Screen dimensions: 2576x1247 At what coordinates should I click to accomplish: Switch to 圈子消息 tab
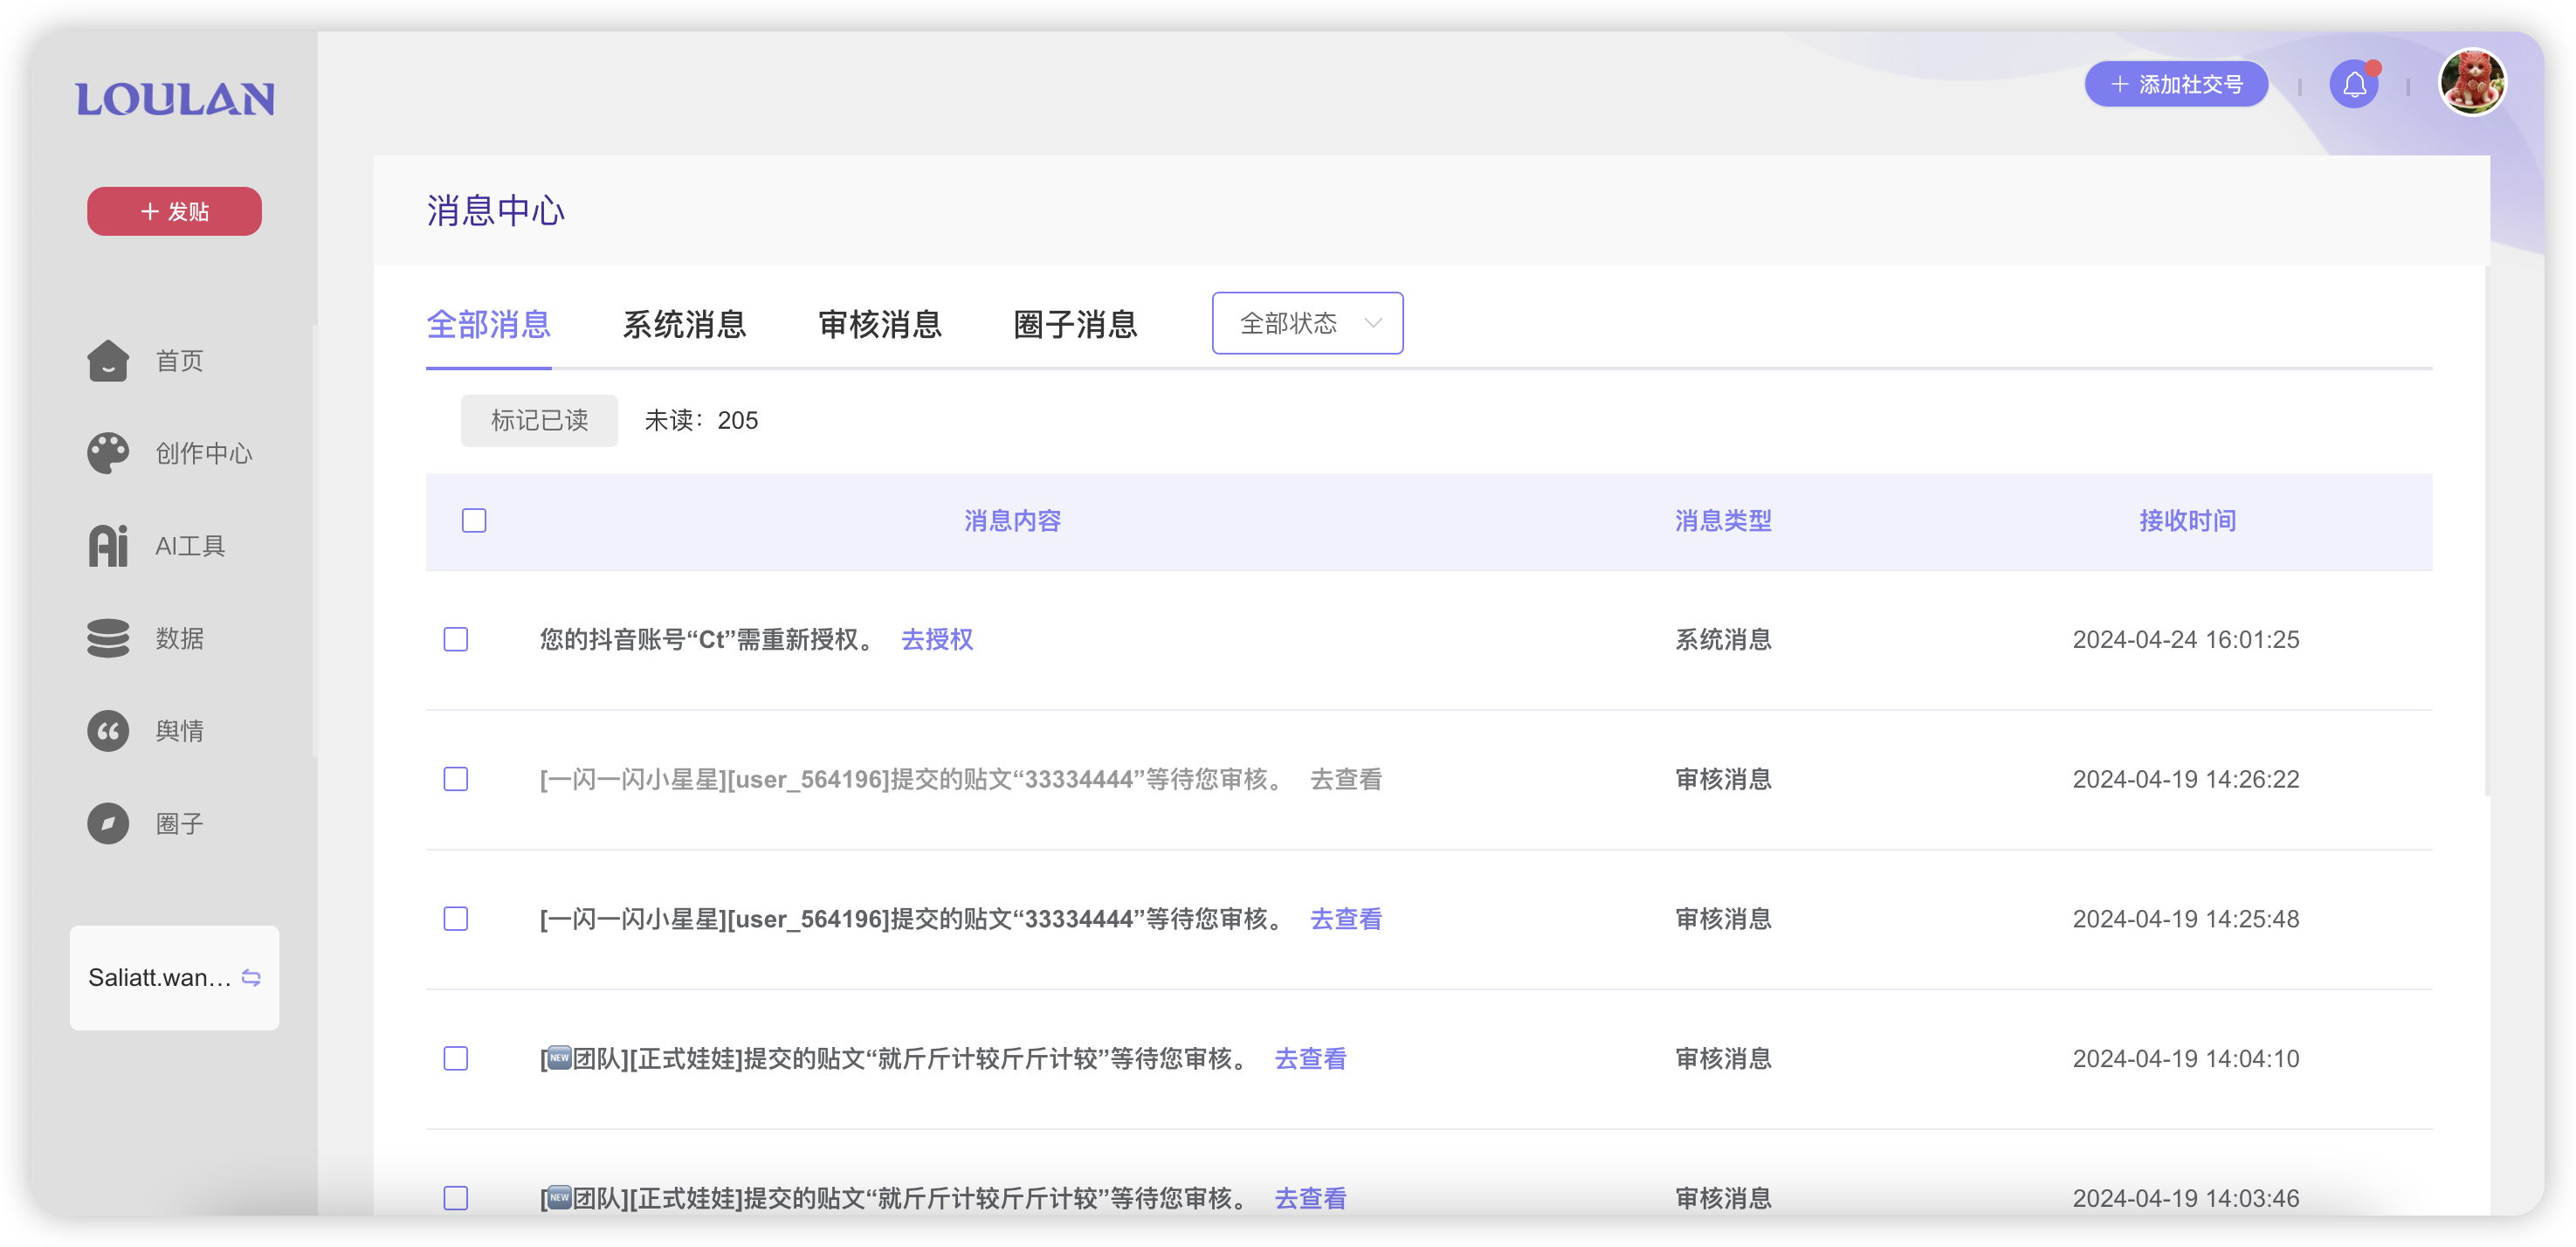point(1075,324)
